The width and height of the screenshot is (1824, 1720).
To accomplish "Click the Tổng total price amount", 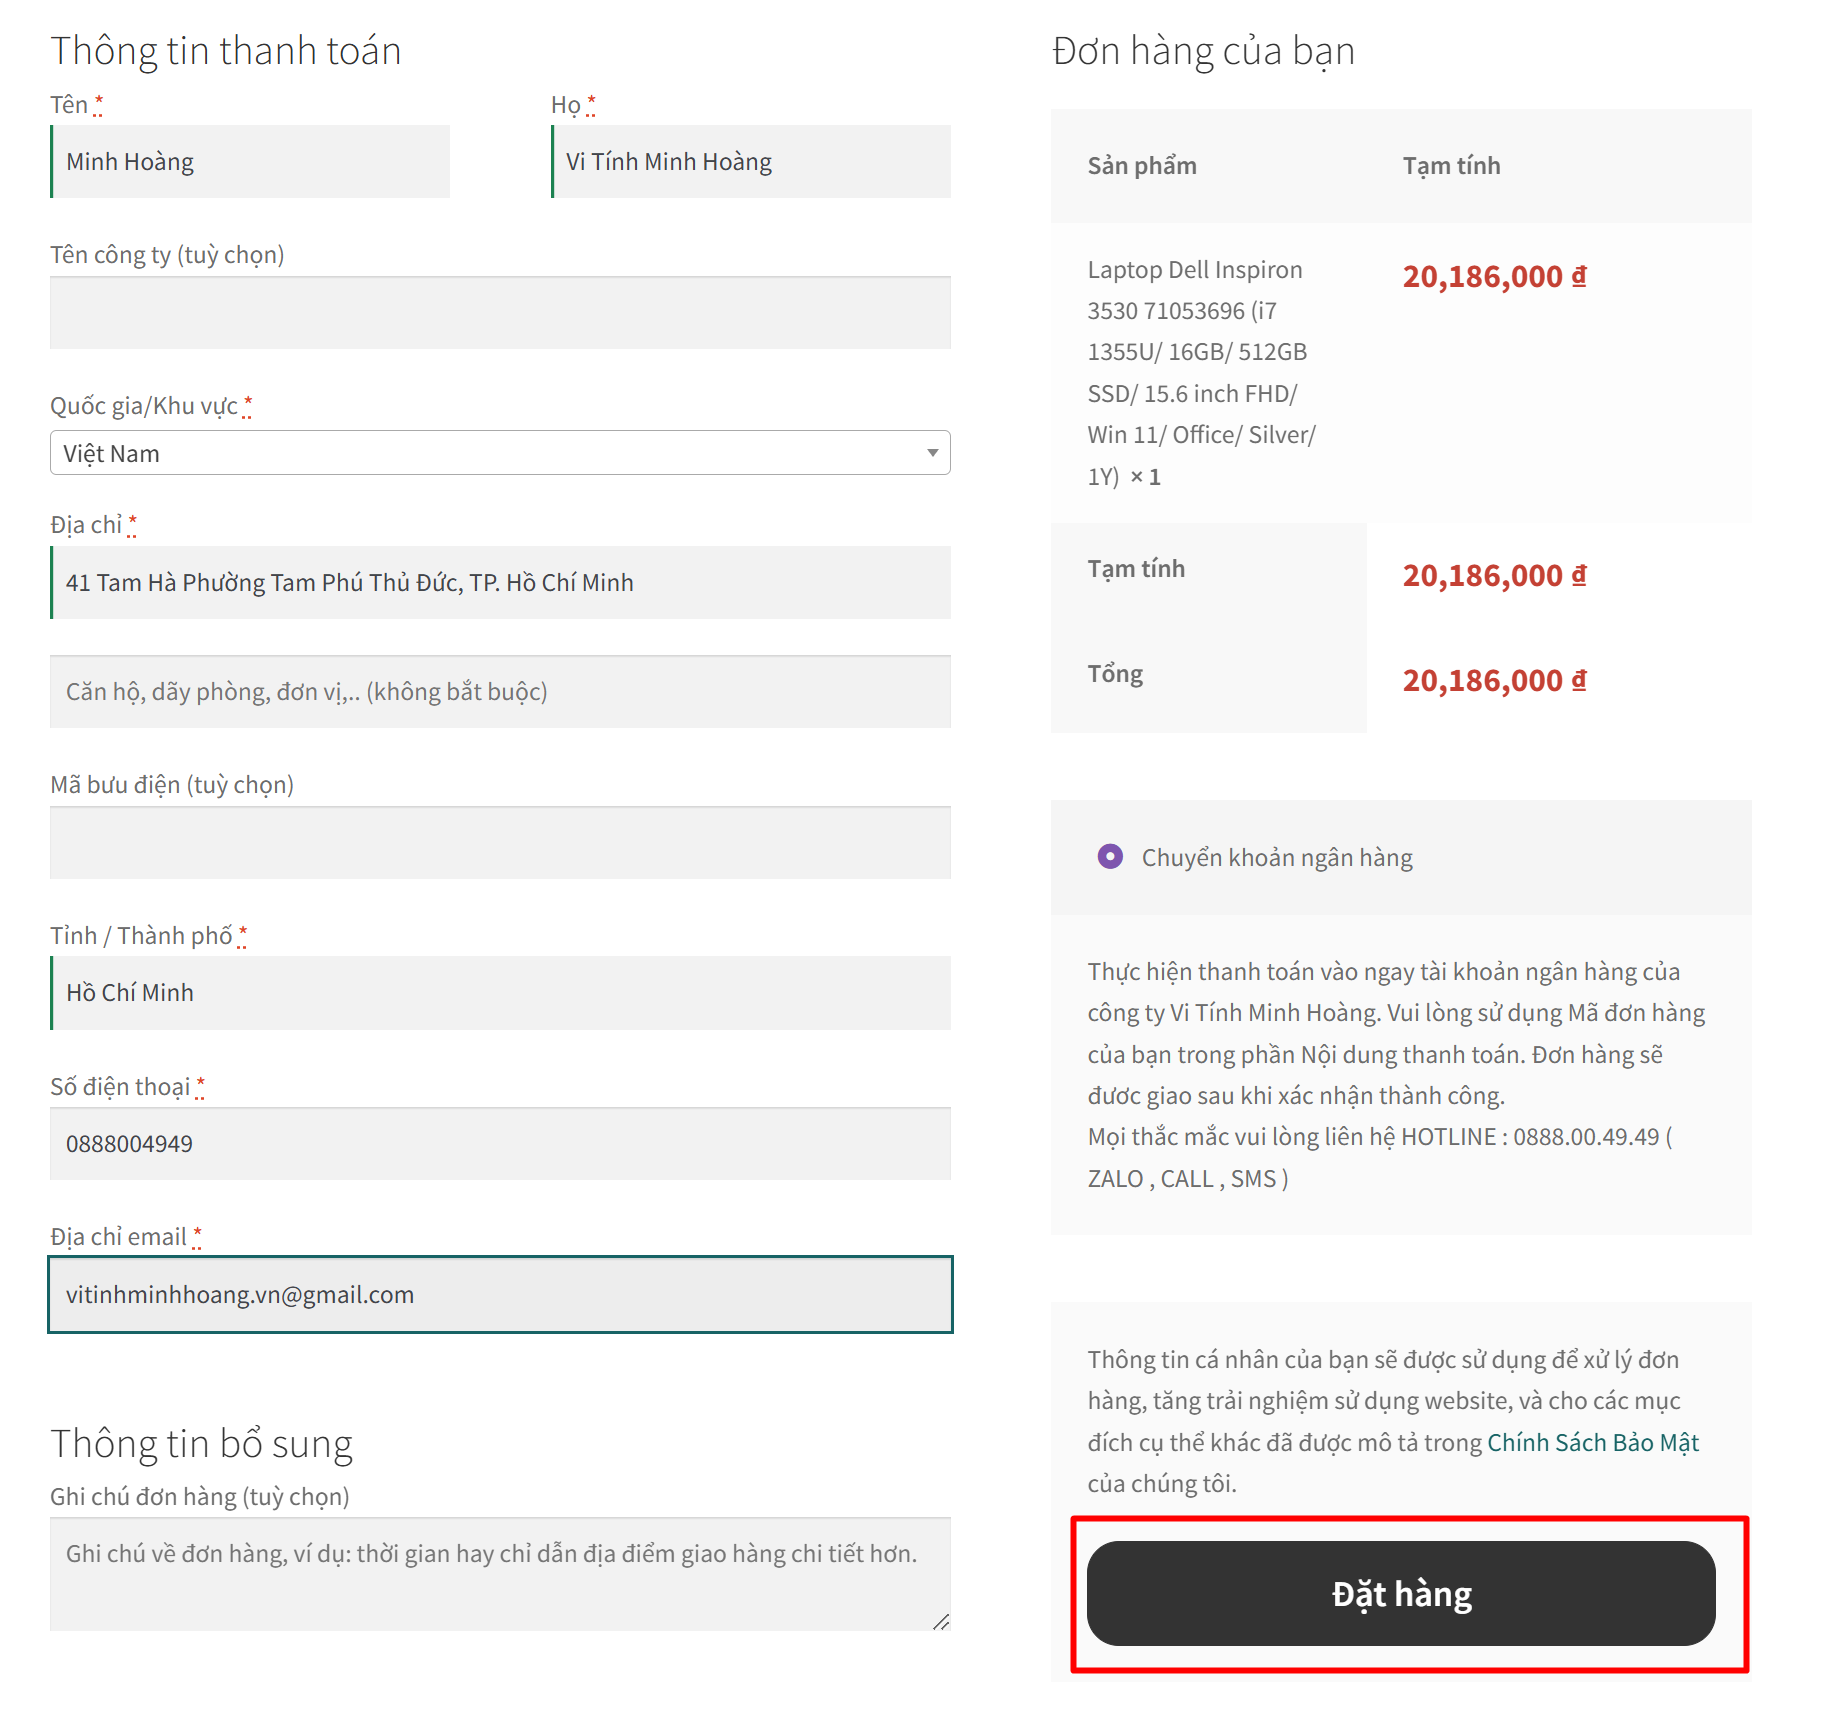I will [x=1494, y=680].
